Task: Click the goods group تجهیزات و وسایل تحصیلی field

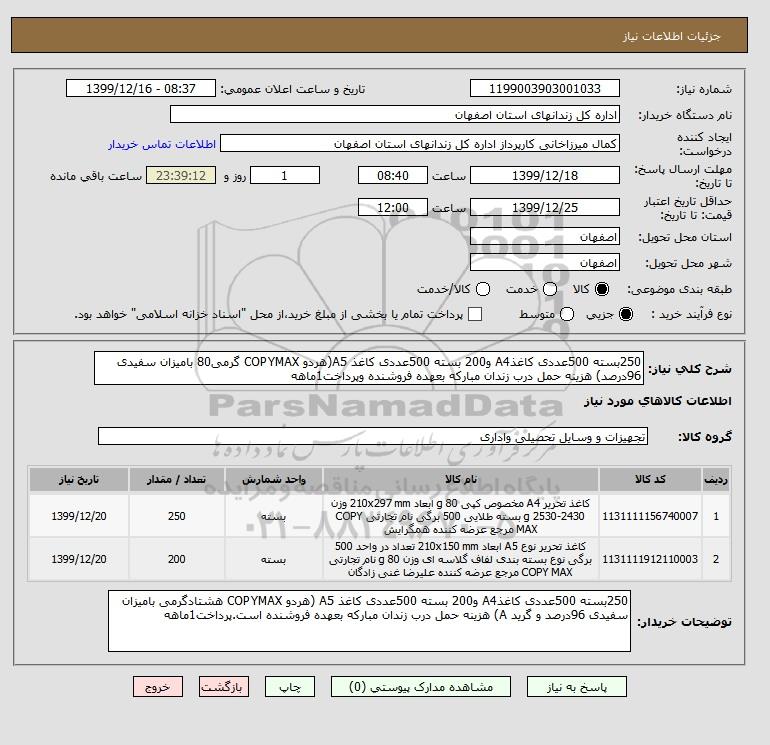Action: click(373, 436)
